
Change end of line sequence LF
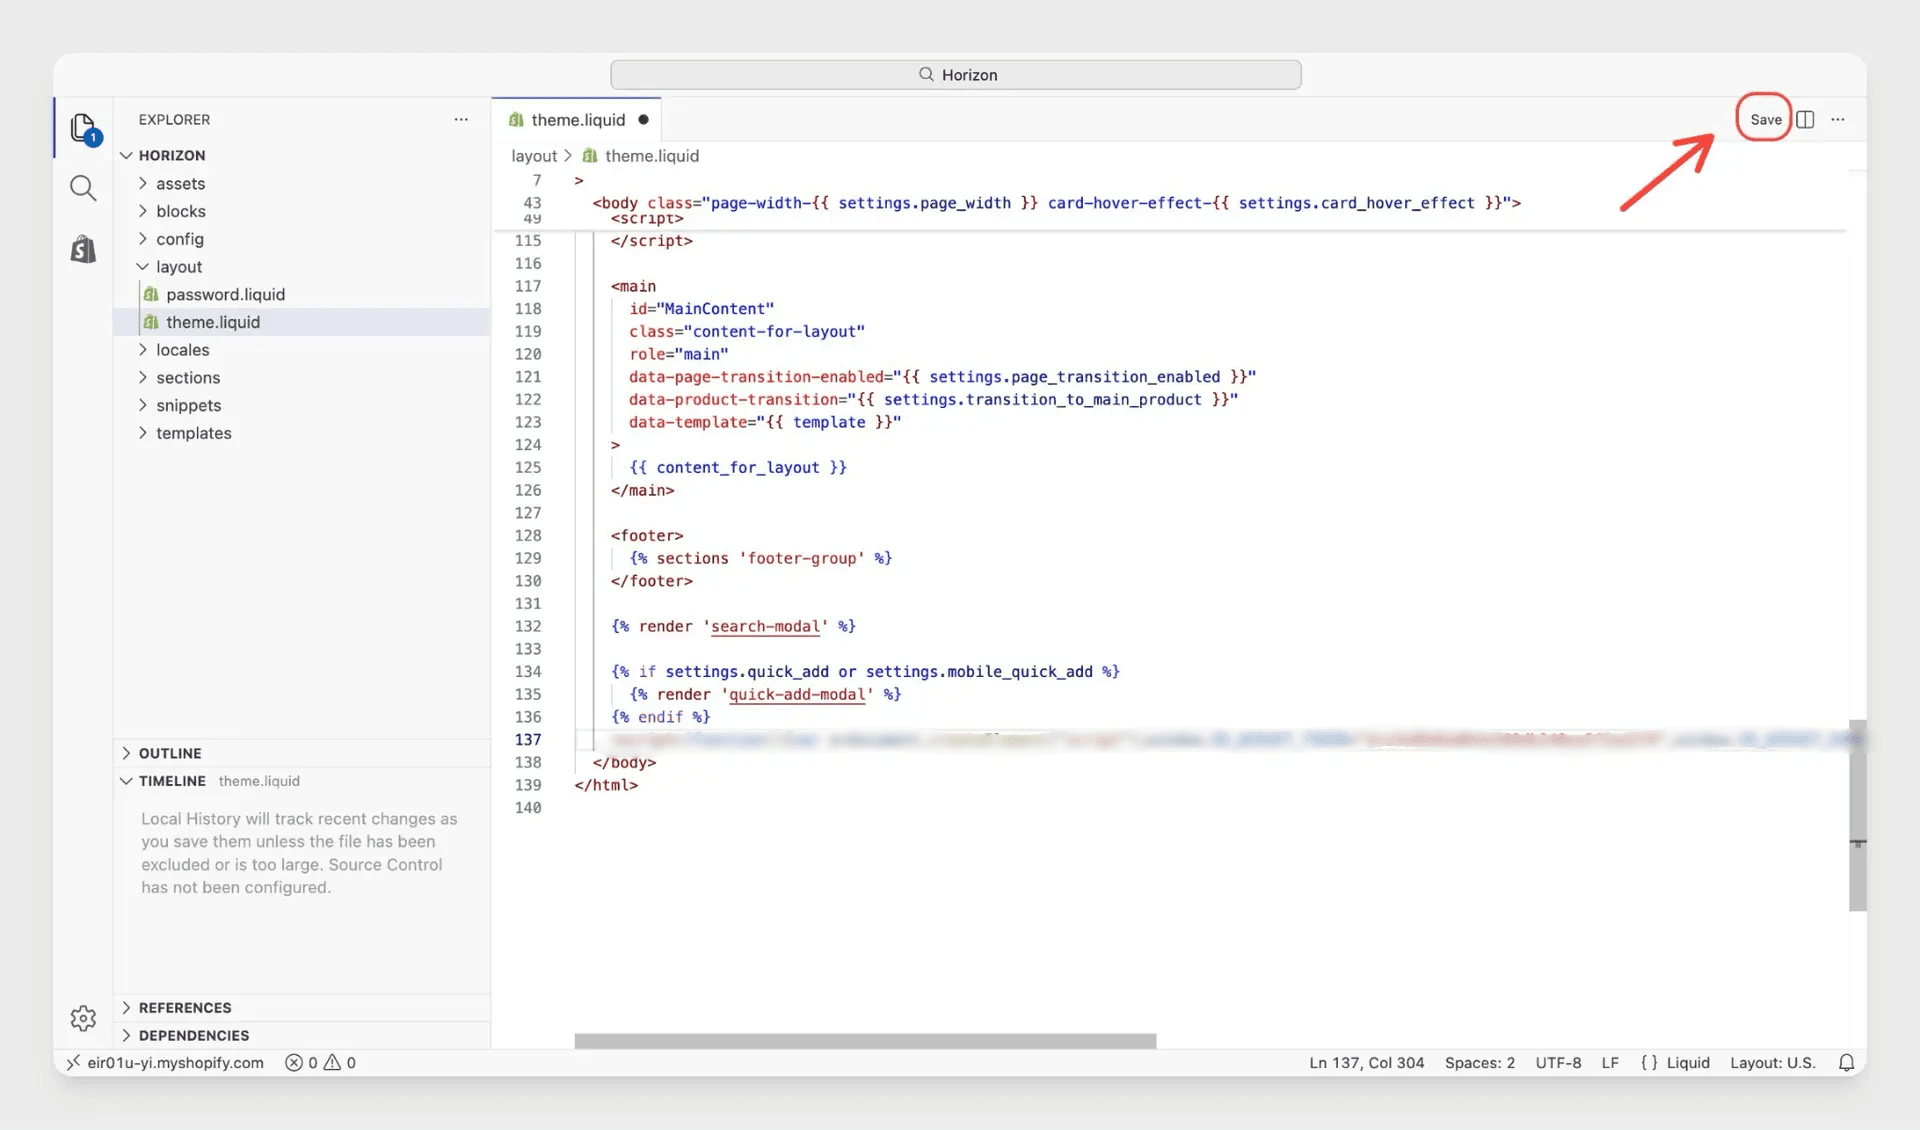tap(1609, 1063)
